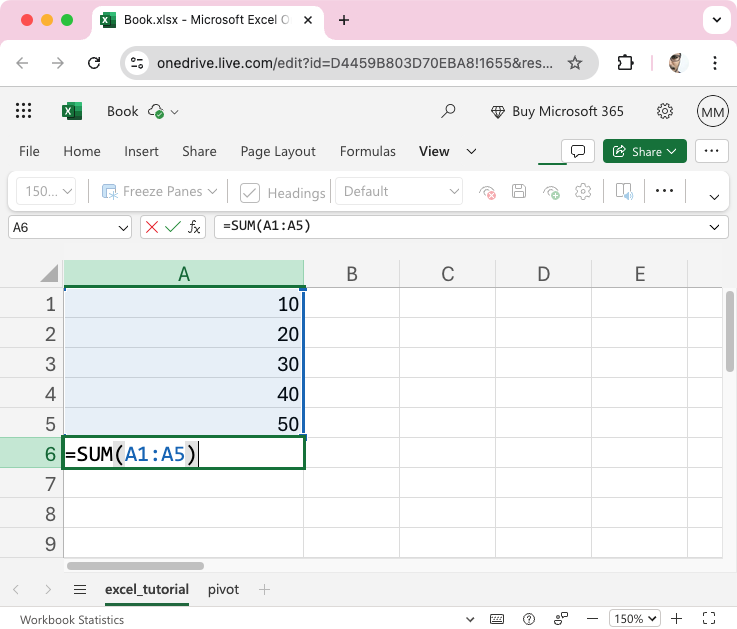737x629 pixels.
Task: Switch to the Insert ribbon tab
Action: click(x=141, y=151)
